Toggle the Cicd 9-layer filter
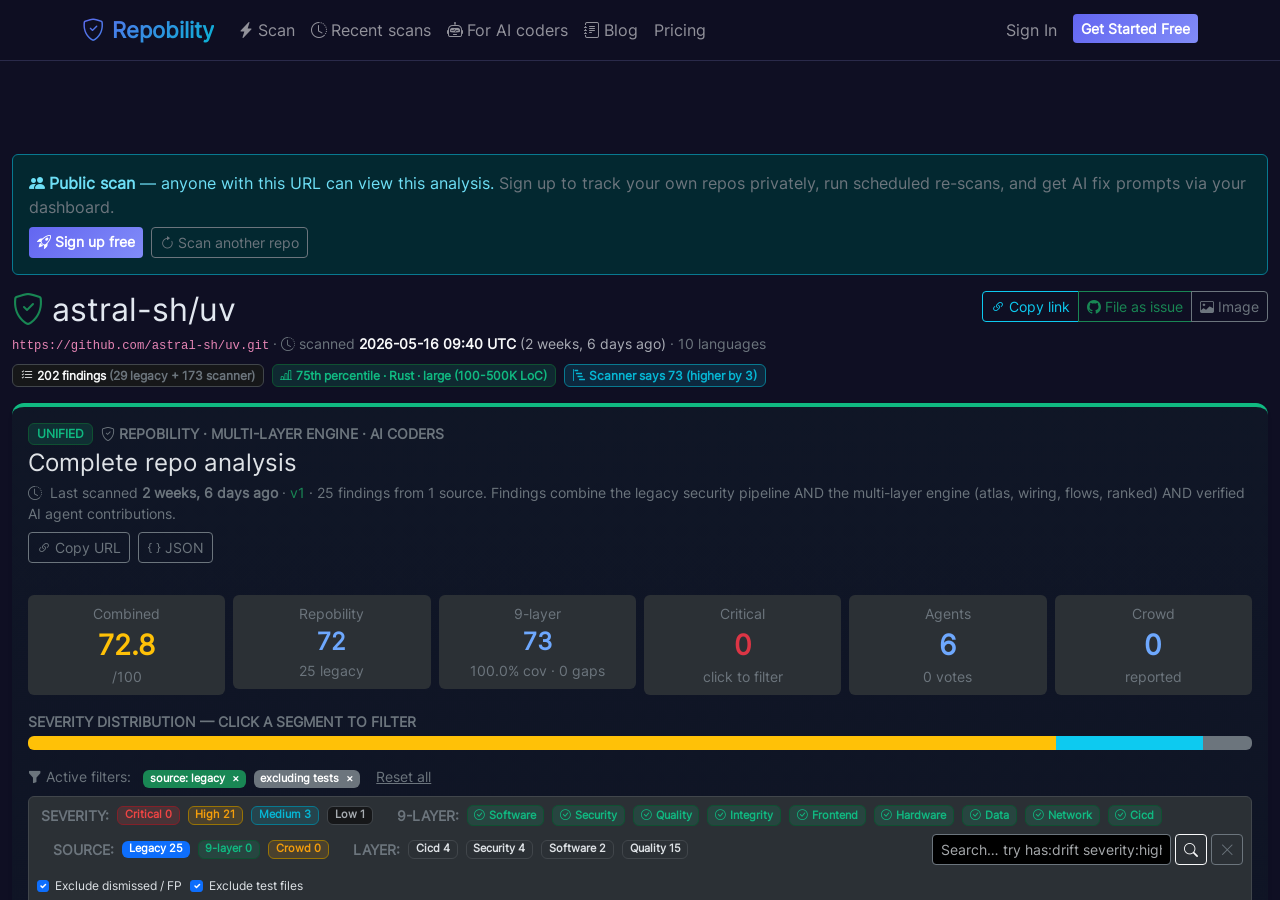 coord(1135,815)
